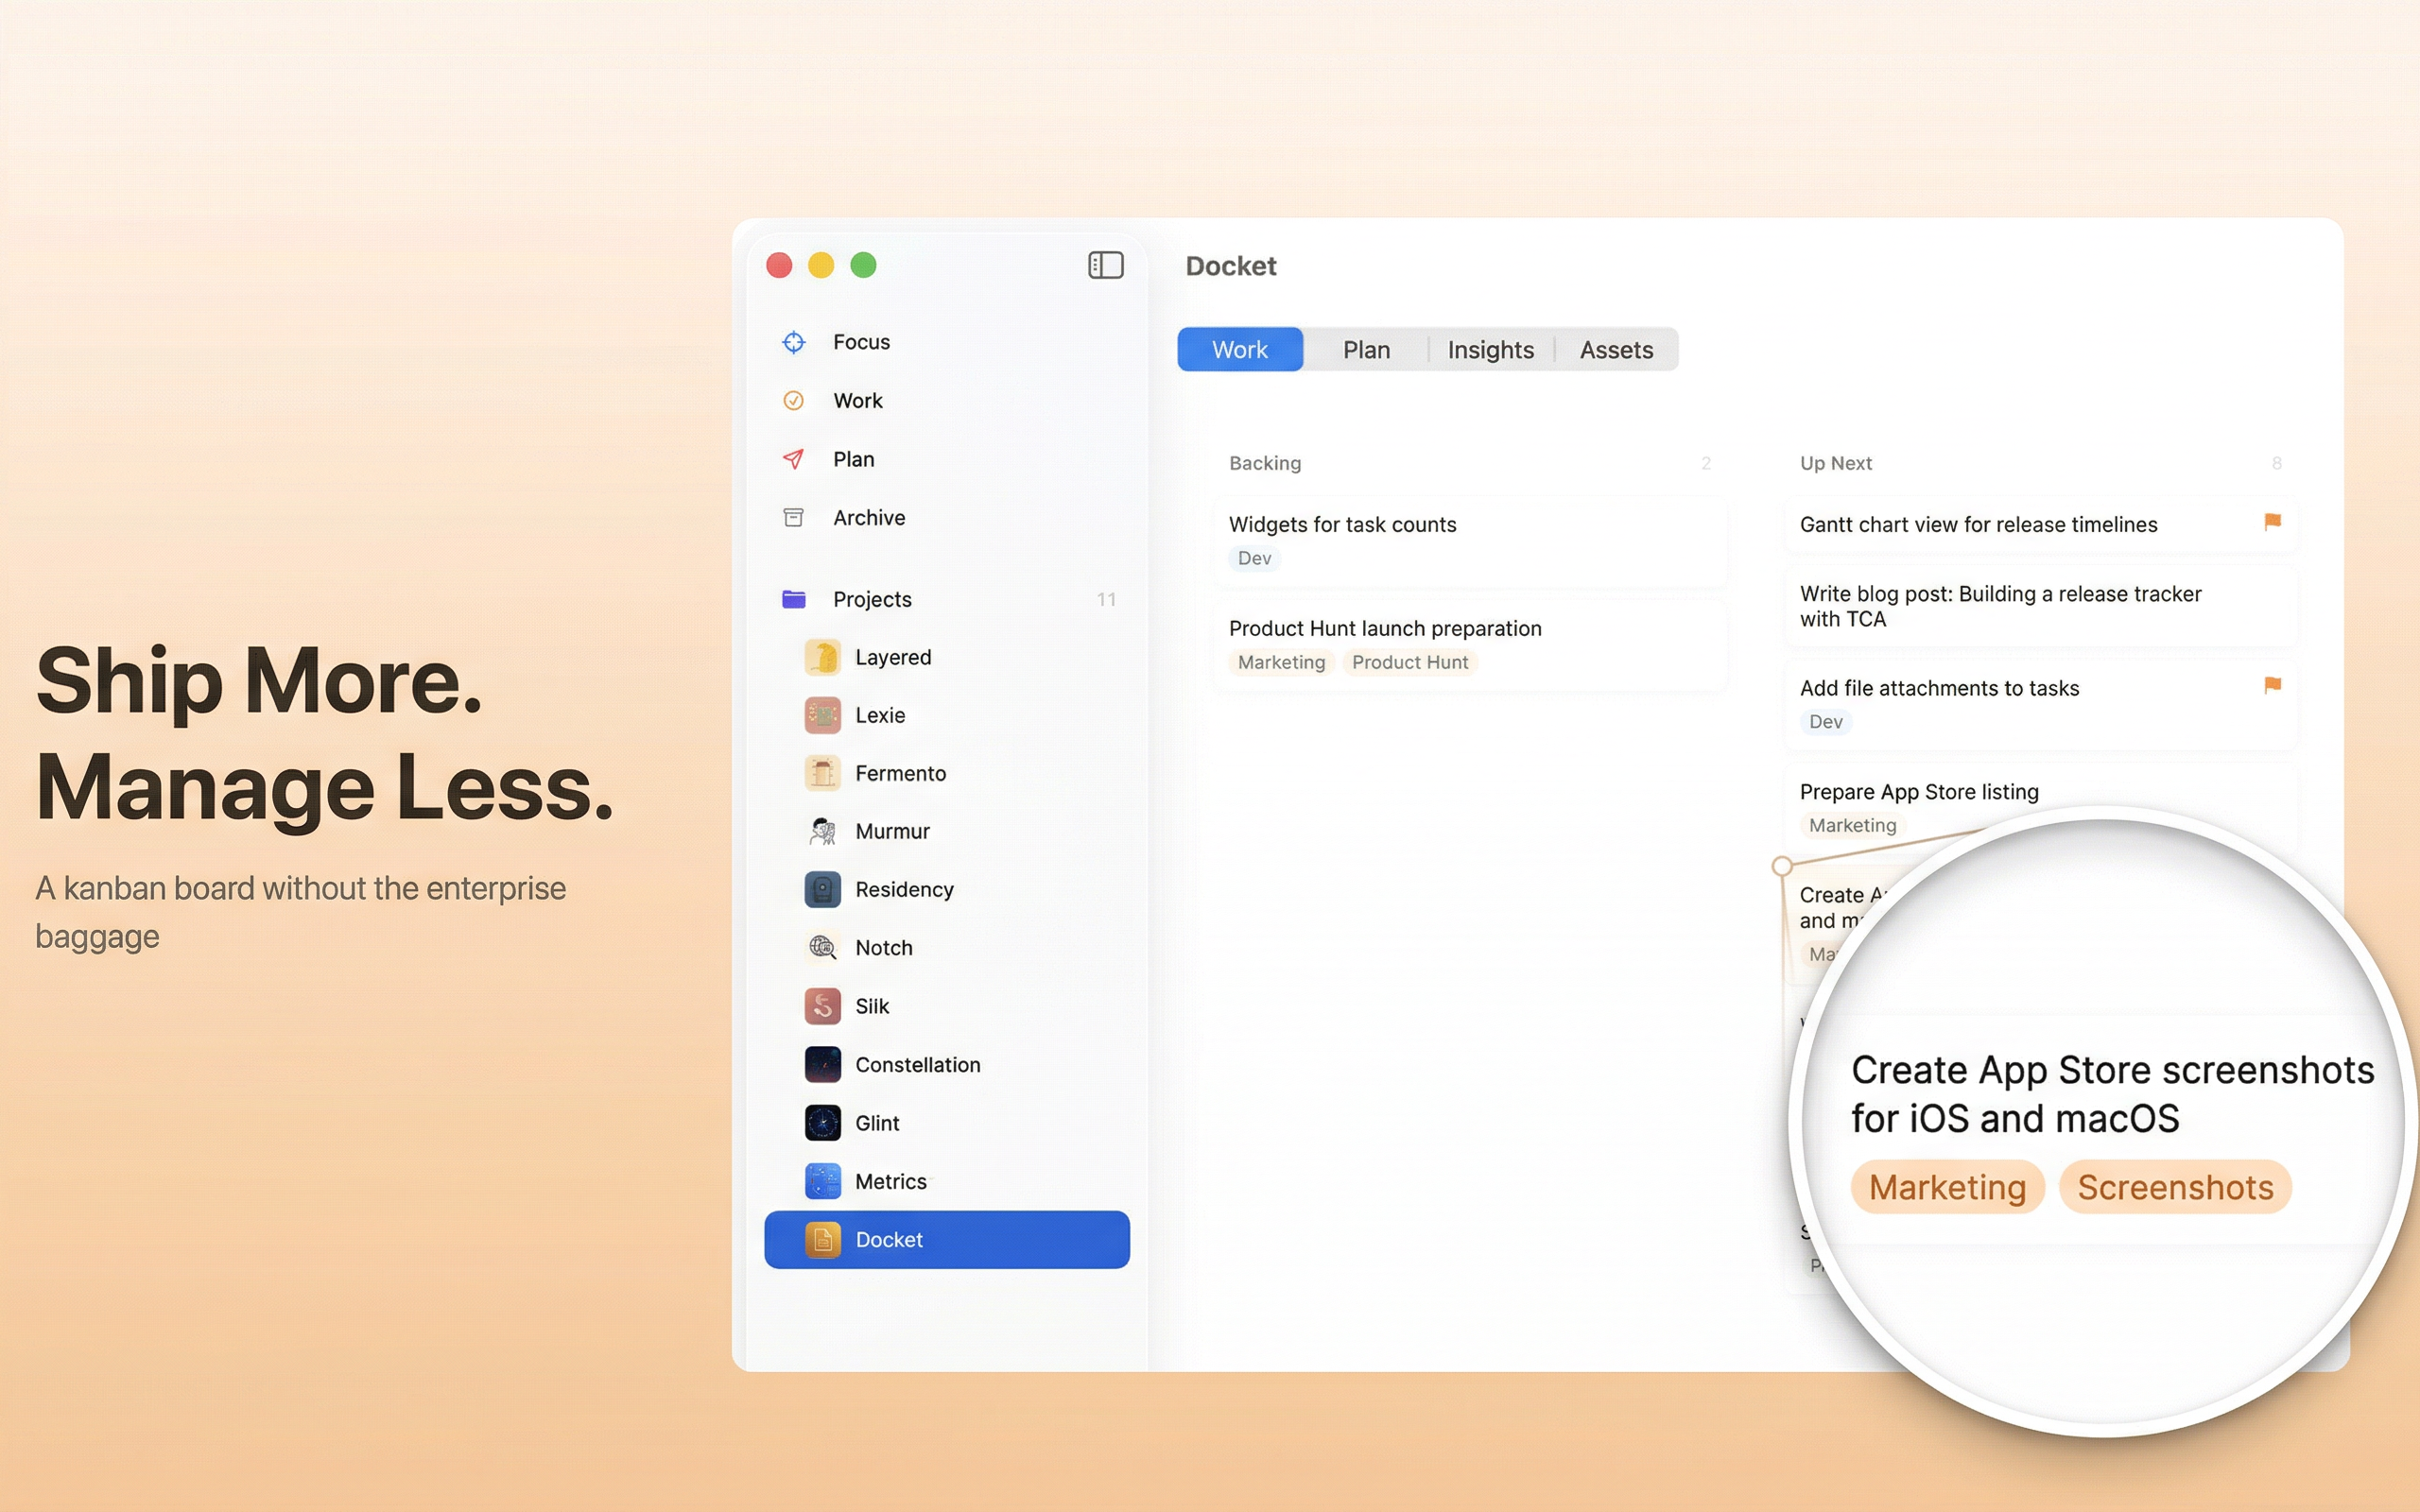Toggle the sidebar visibility control
This screenshot has width=2420, height=1512.
click(1106, 264)
